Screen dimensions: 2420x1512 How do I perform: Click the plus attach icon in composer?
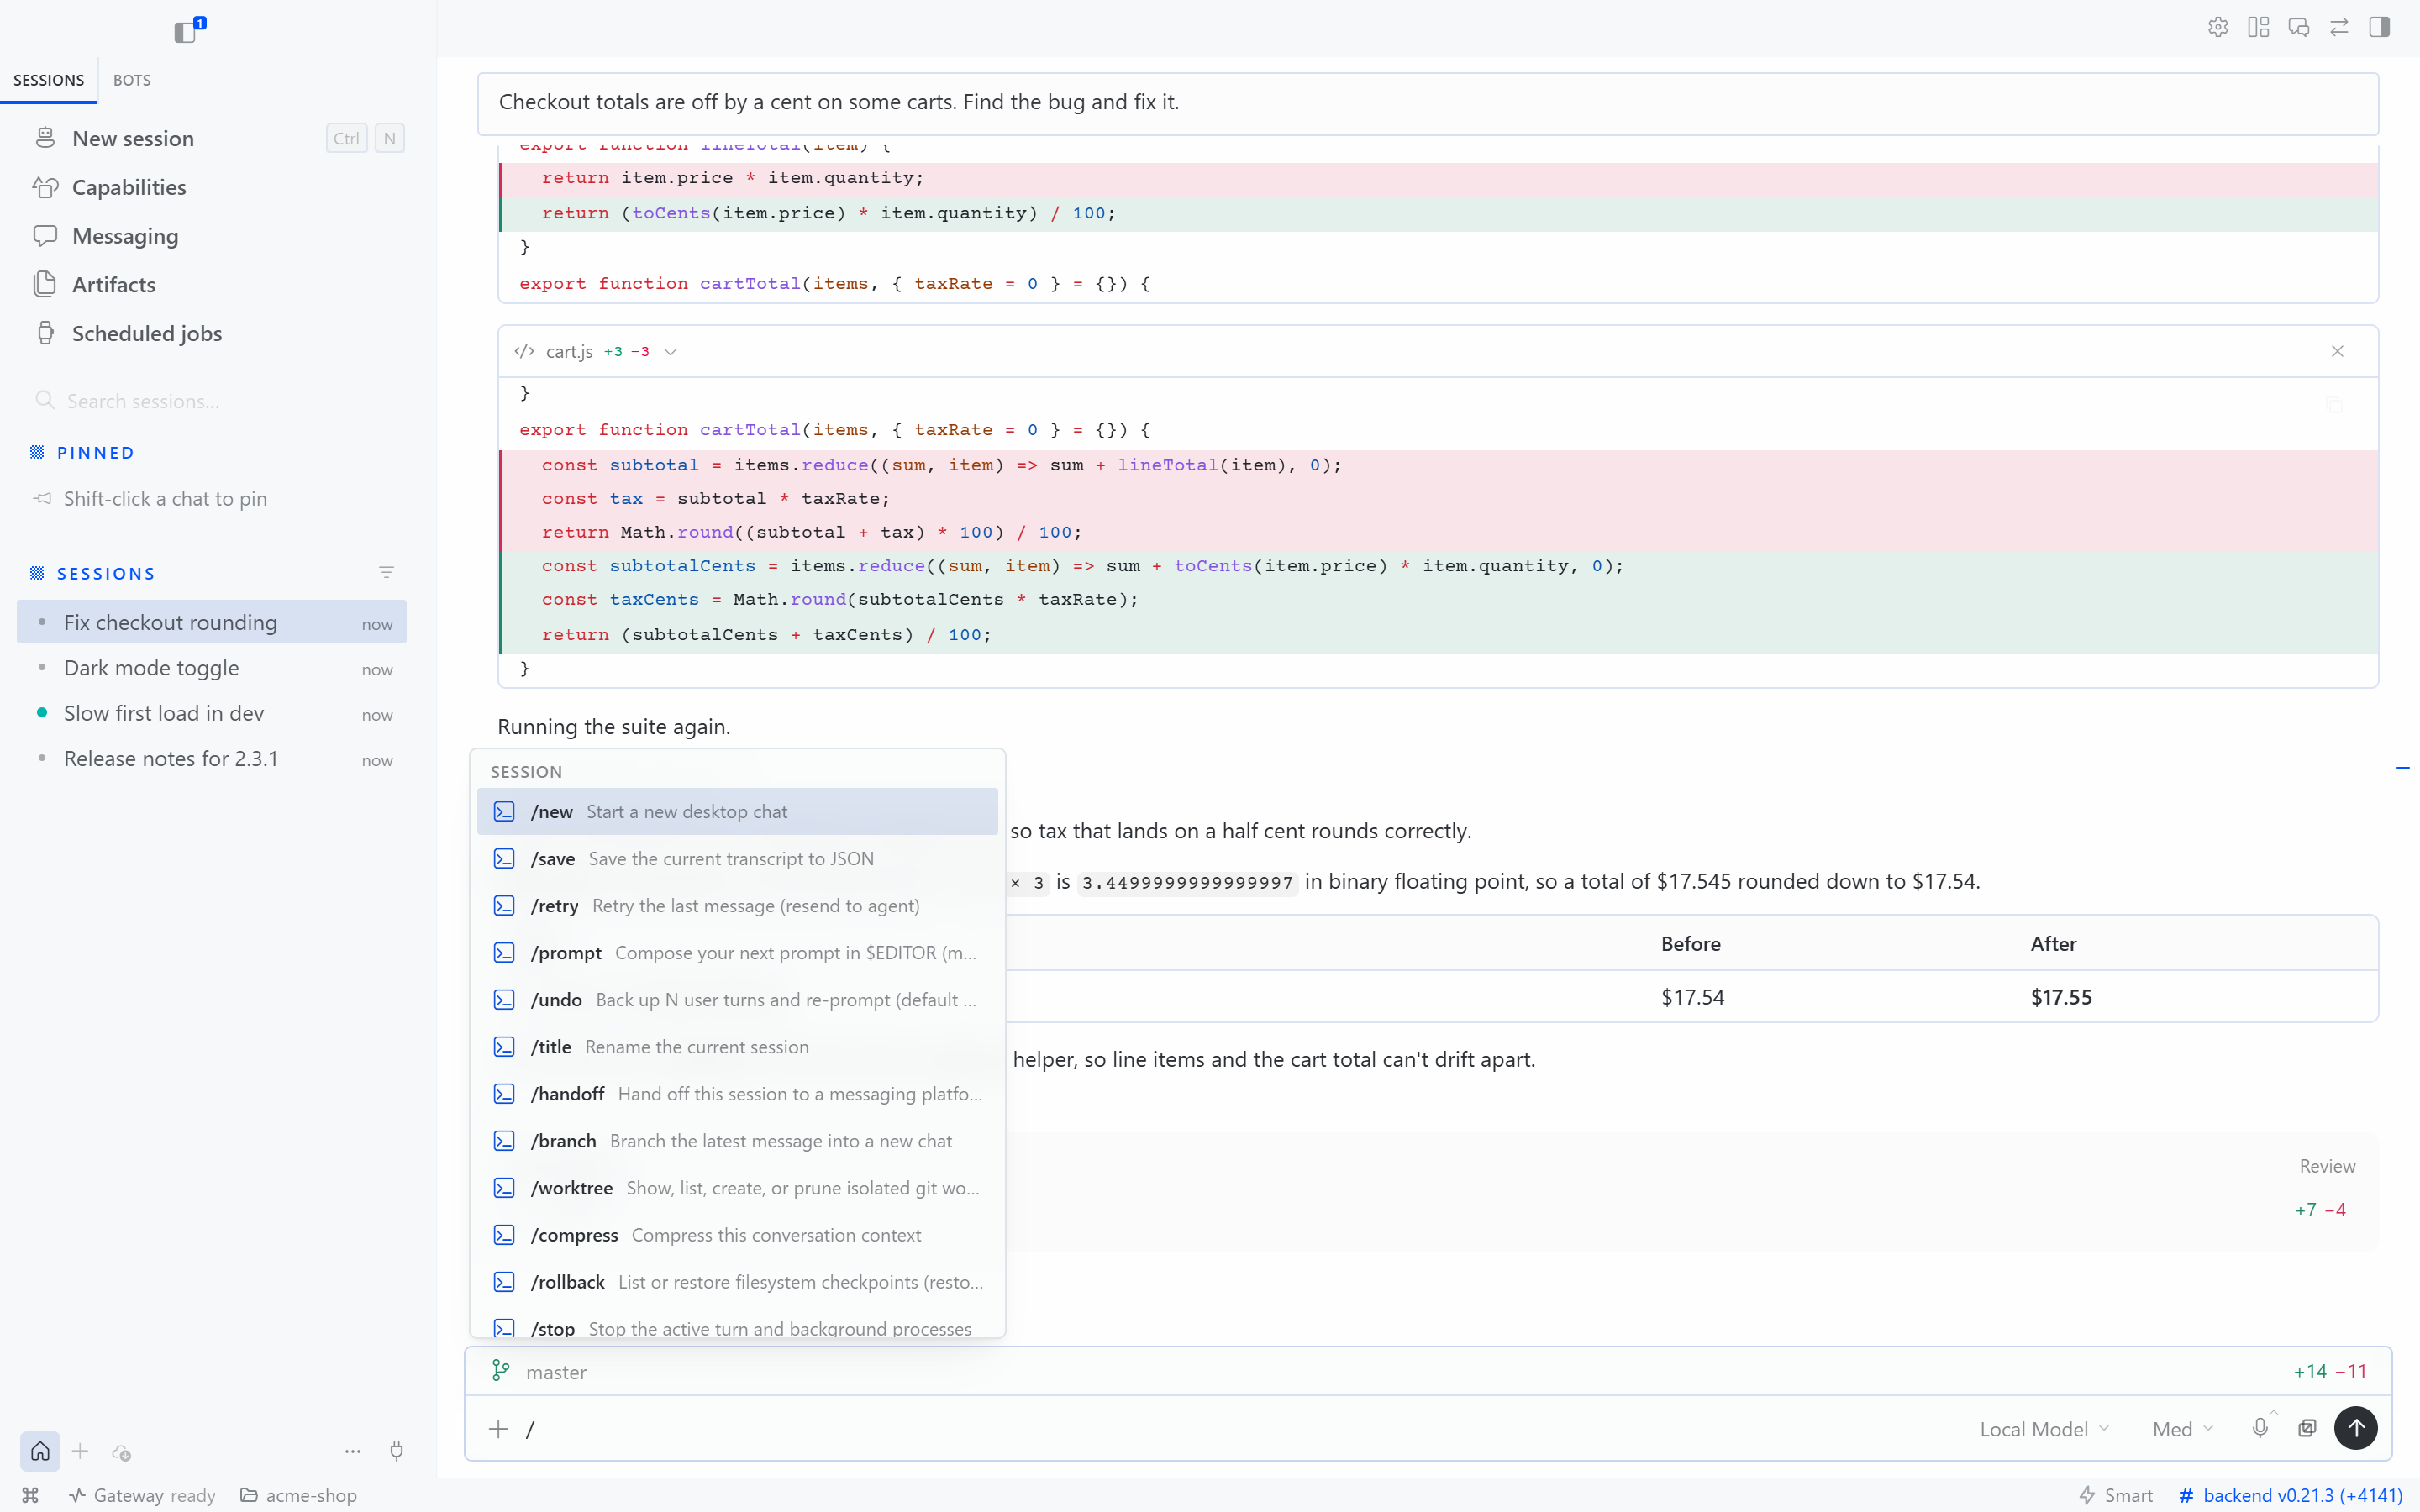[x=498, y=1428]
